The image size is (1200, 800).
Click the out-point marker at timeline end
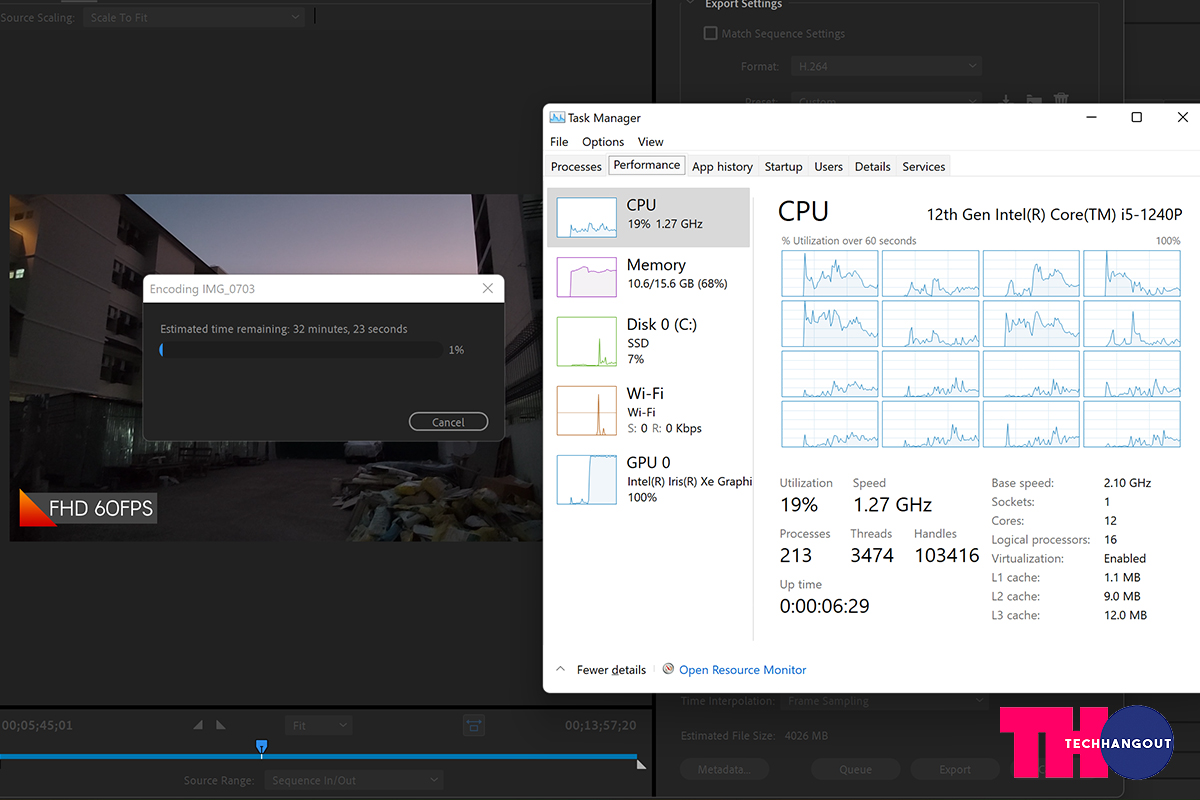click(641, 765)
